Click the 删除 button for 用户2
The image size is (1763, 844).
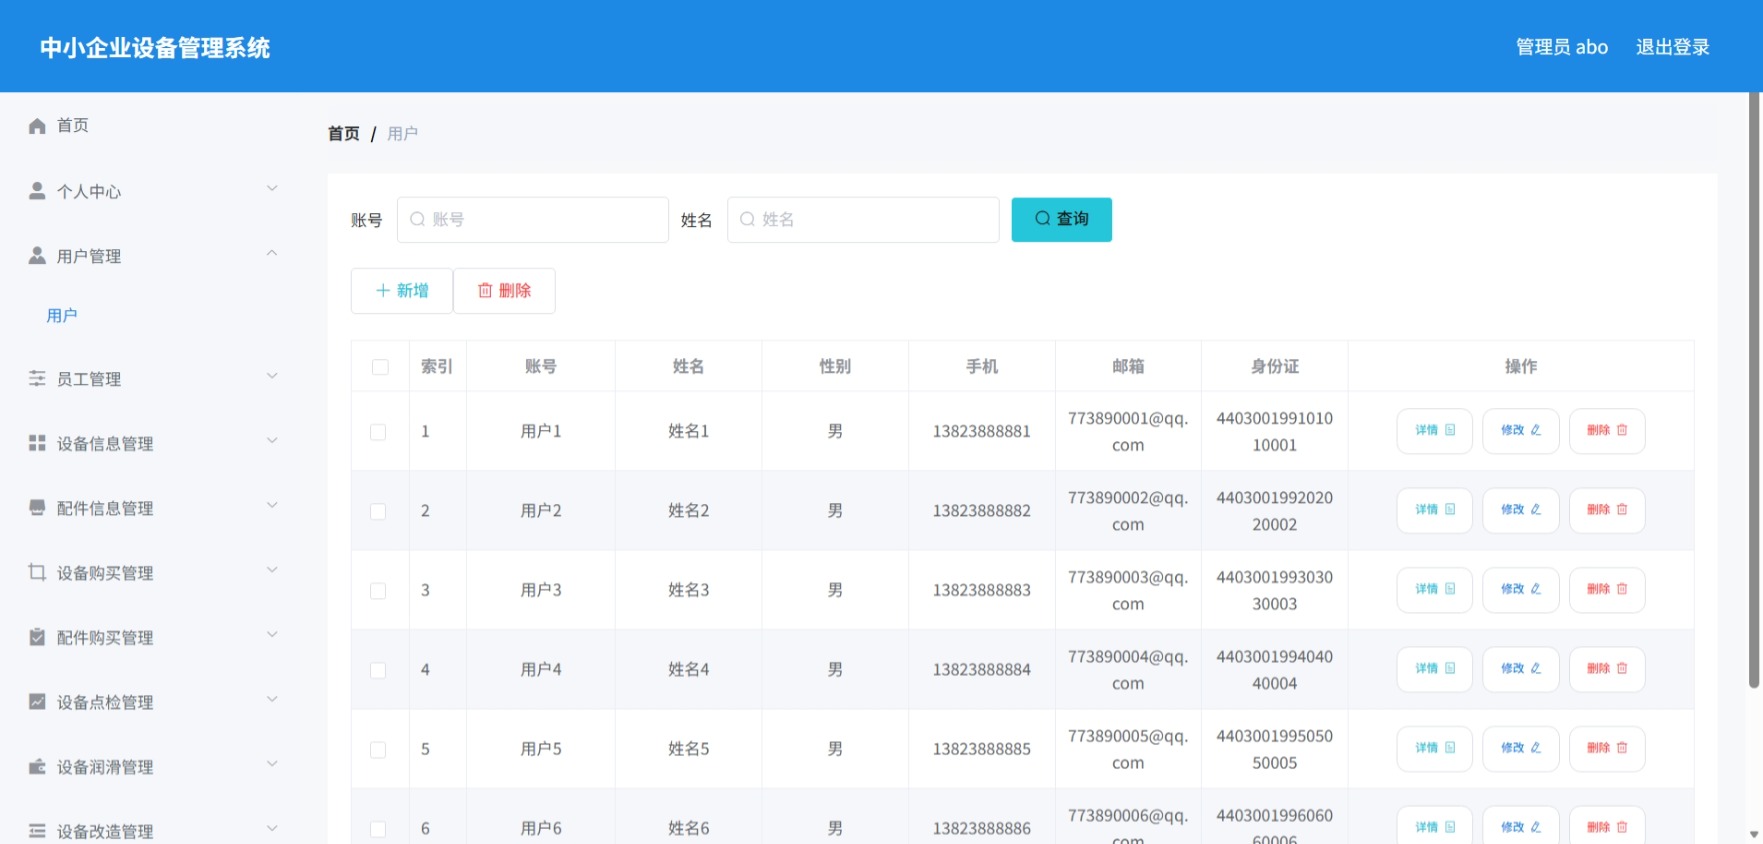1606,510
